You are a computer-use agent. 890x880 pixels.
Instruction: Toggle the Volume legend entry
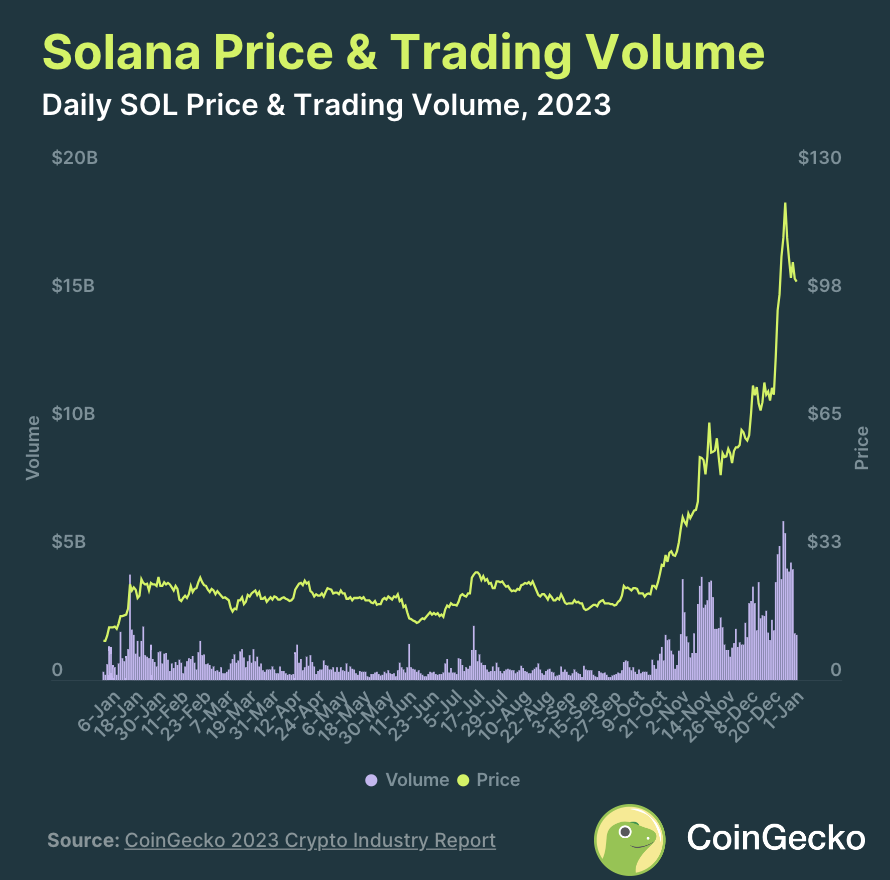point(407,780)
